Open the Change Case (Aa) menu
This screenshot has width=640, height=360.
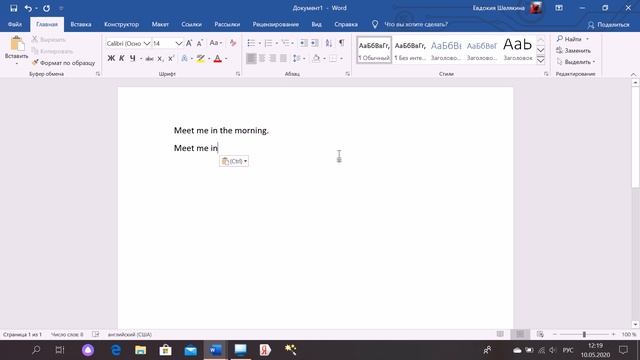(215, 43)
